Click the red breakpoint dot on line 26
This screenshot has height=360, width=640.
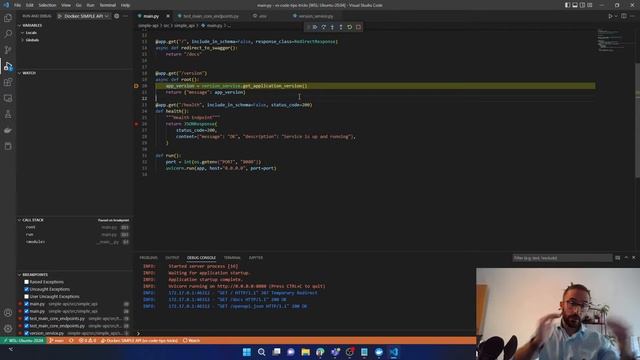pos(136,124)
